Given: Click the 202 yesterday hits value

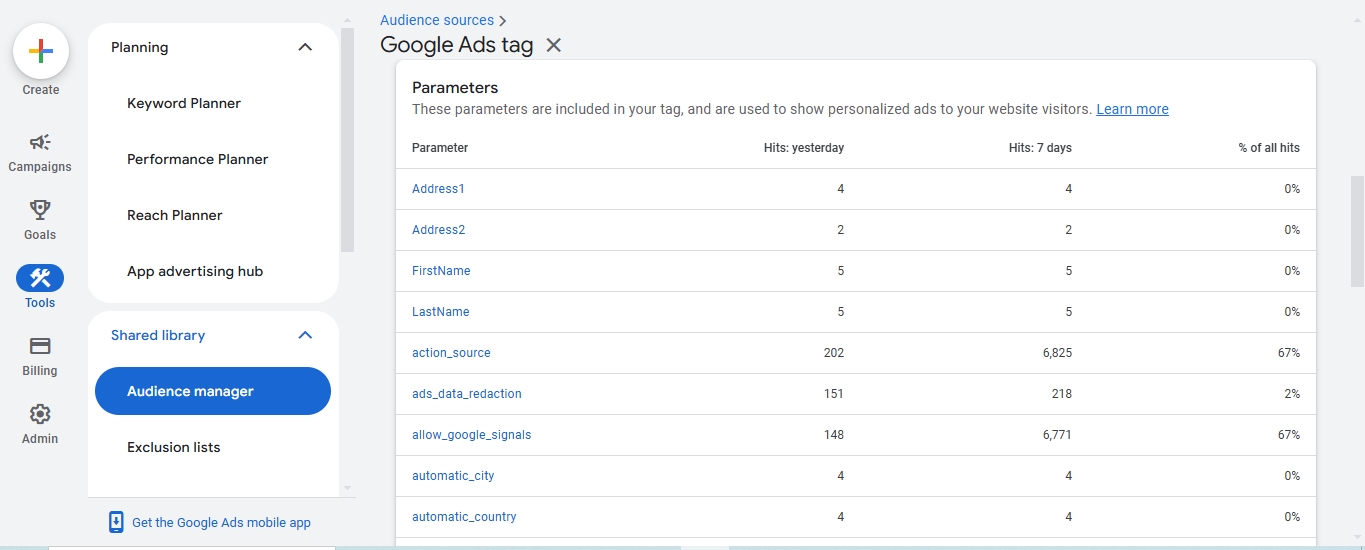Looking at the screenshot, I should click(834, 353).
